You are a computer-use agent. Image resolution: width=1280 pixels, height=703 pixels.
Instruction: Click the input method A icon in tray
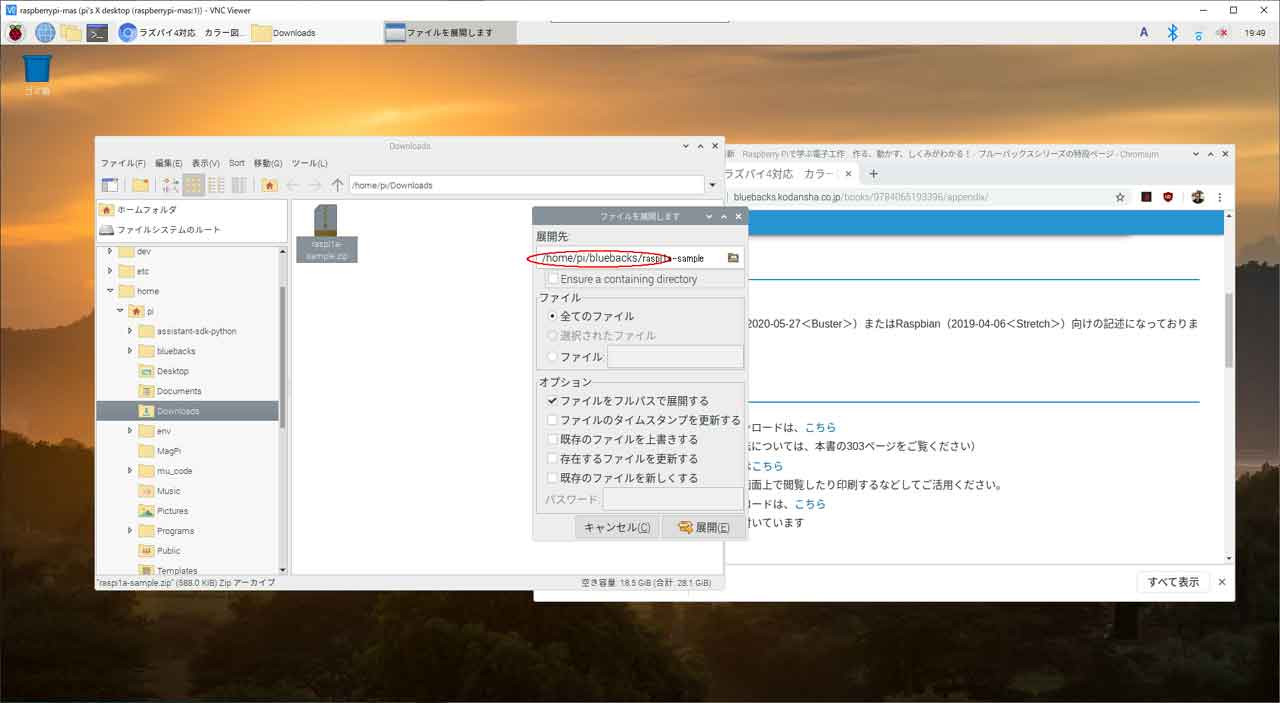[x=1144, y=32]
